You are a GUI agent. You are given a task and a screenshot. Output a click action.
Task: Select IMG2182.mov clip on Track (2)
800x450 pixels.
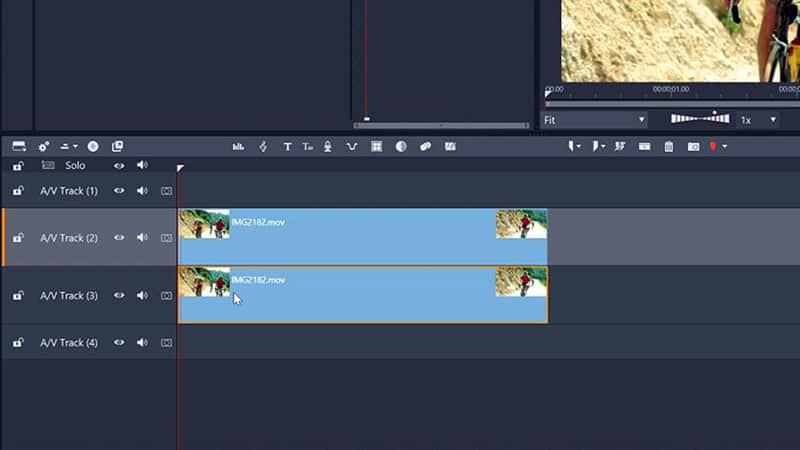(x=363, y=237)
